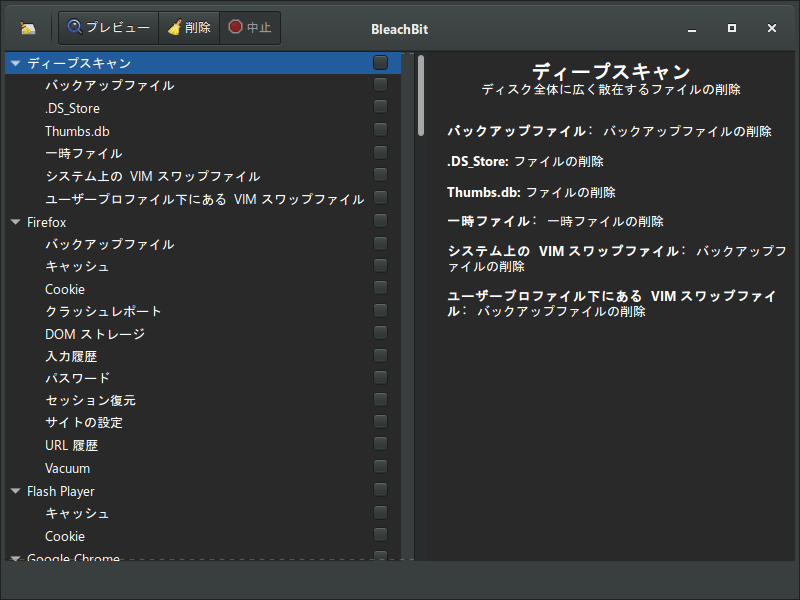Select the DOM ストレージ row

(203, 334)
